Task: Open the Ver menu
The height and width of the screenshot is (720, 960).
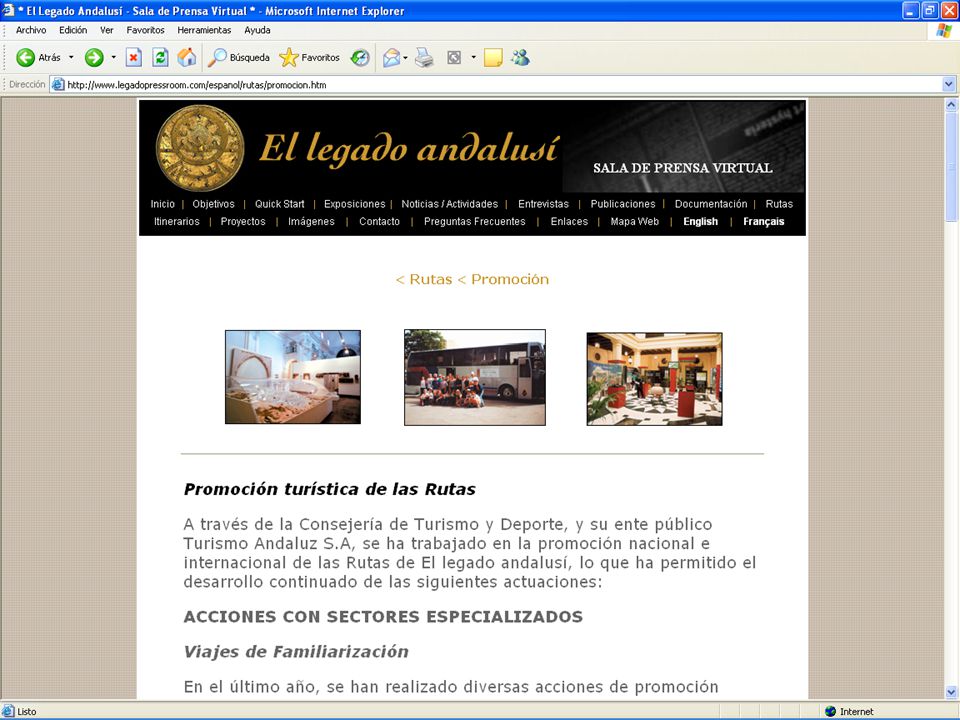Action: 107,30
